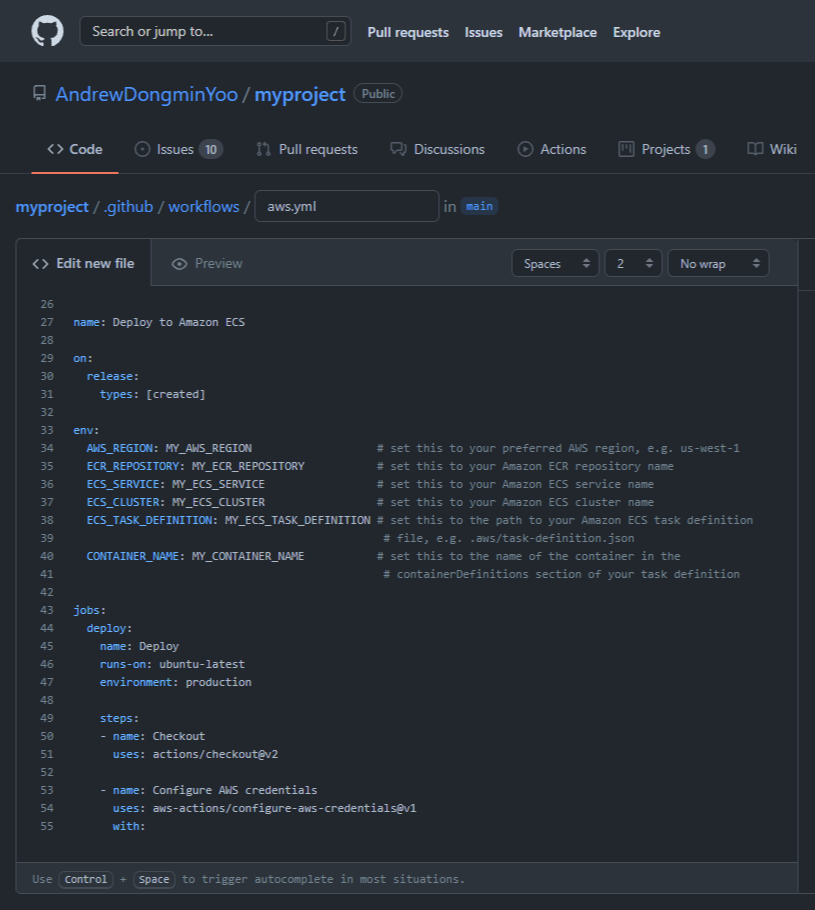Image resolution: width=815 pixels, height=910 pixels.
Task: Click the comment about us-west-1 region
Action: coord(558,448)
